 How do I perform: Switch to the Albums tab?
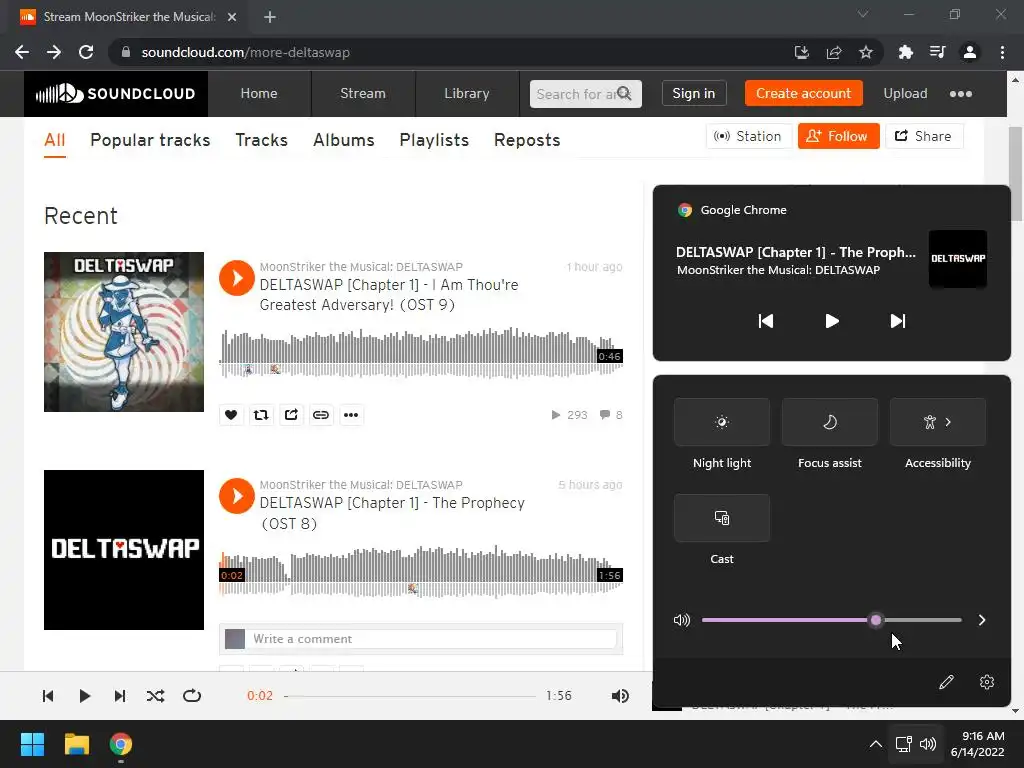coord(344,140)
